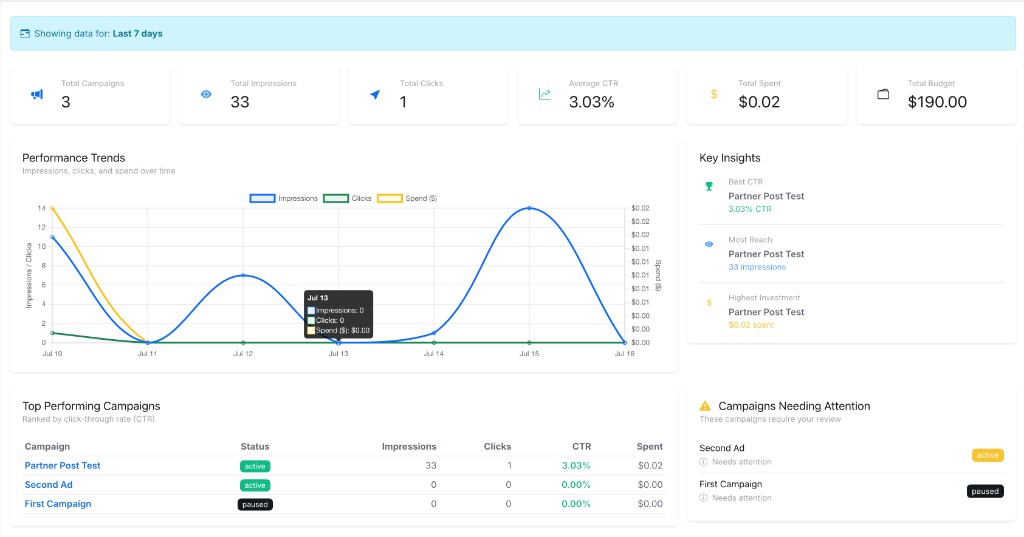Click the trophy icon beside Best CTR

709,186
